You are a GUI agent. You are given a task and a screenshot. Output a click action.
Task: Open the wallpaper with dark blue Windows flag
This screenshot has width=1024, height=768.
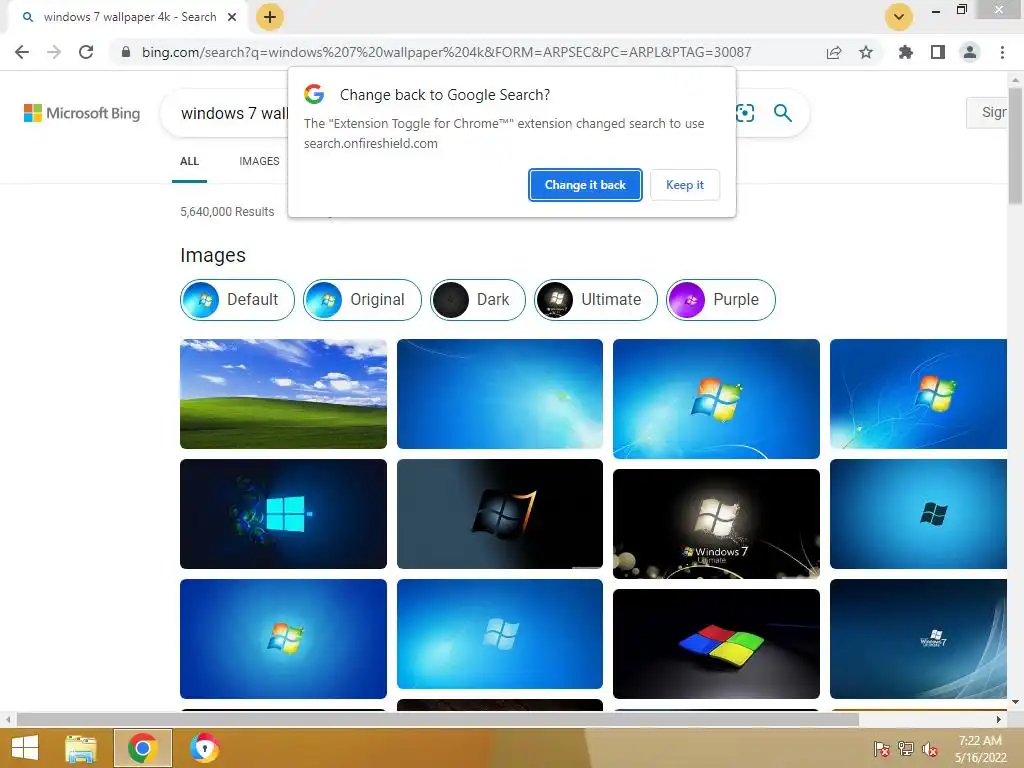coord(918,514)
